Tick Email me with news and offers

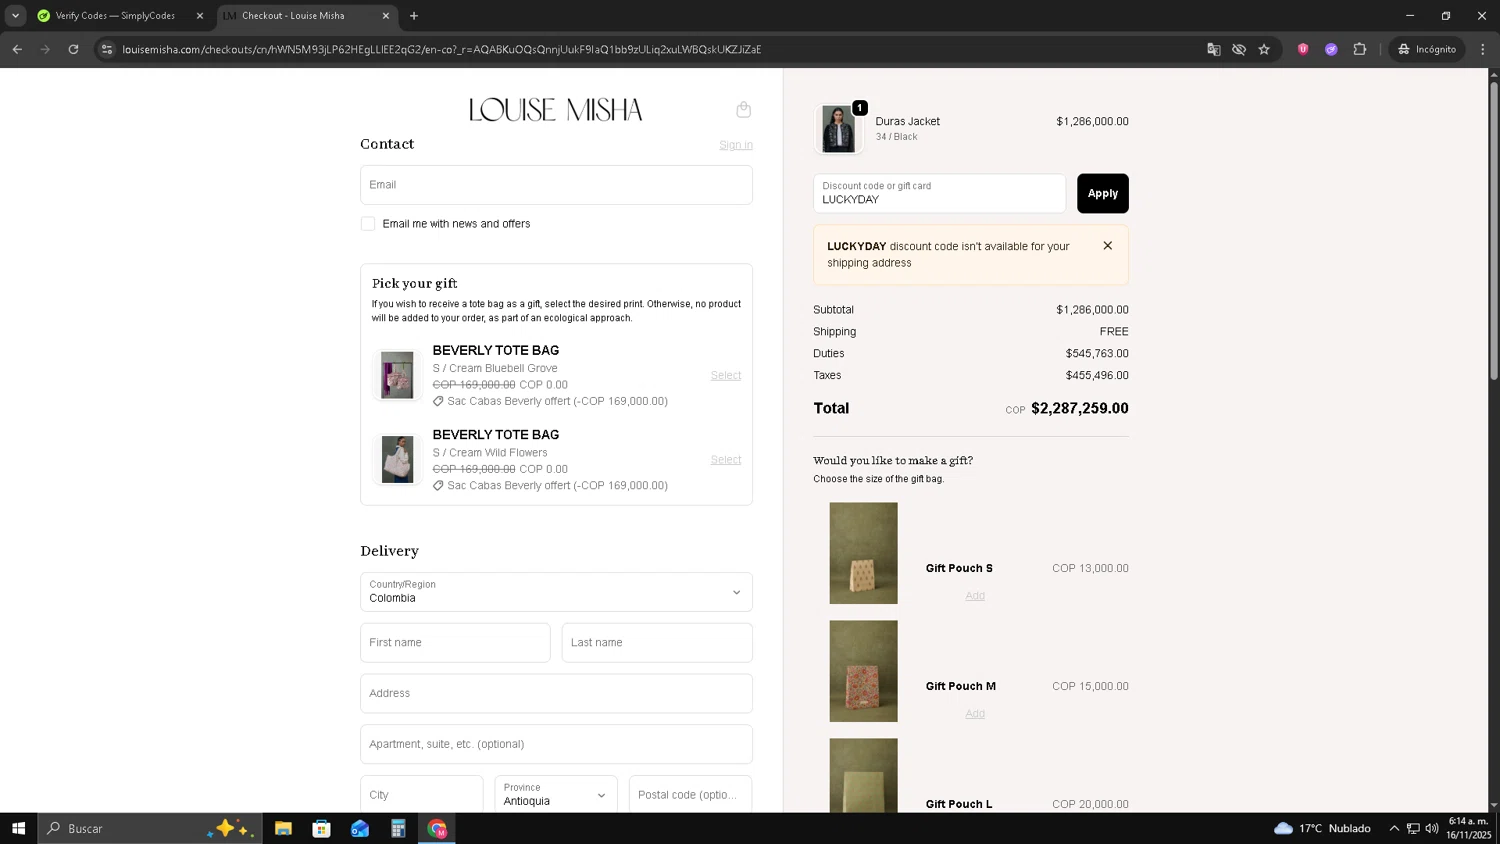tap(368, 224)
